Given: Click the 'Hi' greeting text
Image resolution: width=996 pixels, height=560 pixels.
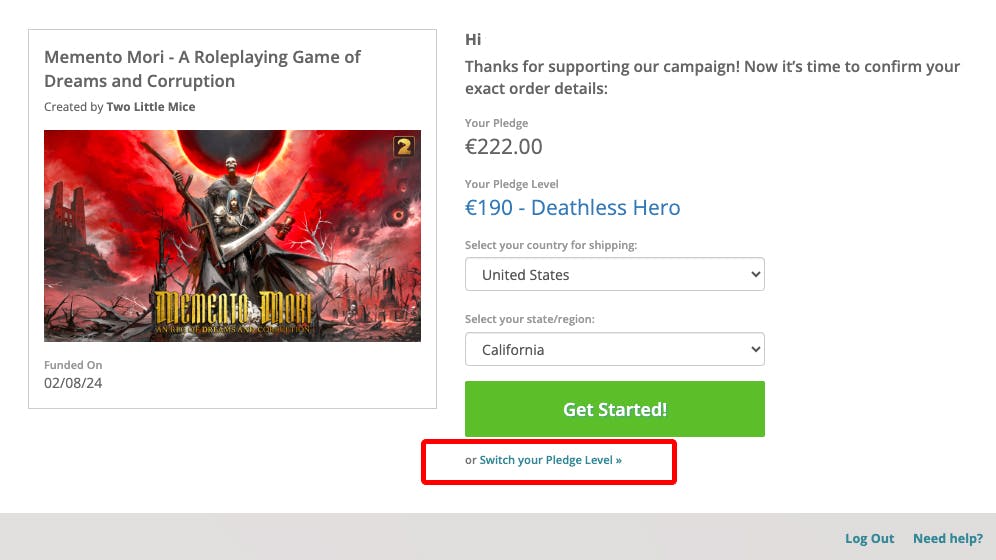Looking at the screenshot, I should 474,40.
